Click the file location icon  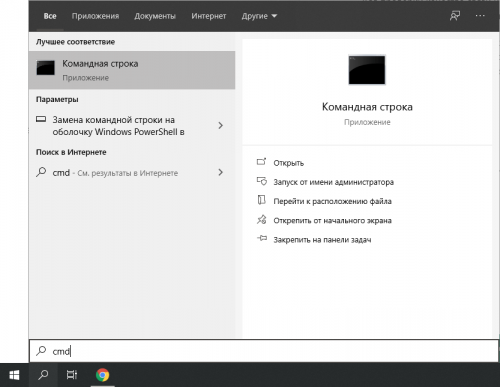pos(262,200)
